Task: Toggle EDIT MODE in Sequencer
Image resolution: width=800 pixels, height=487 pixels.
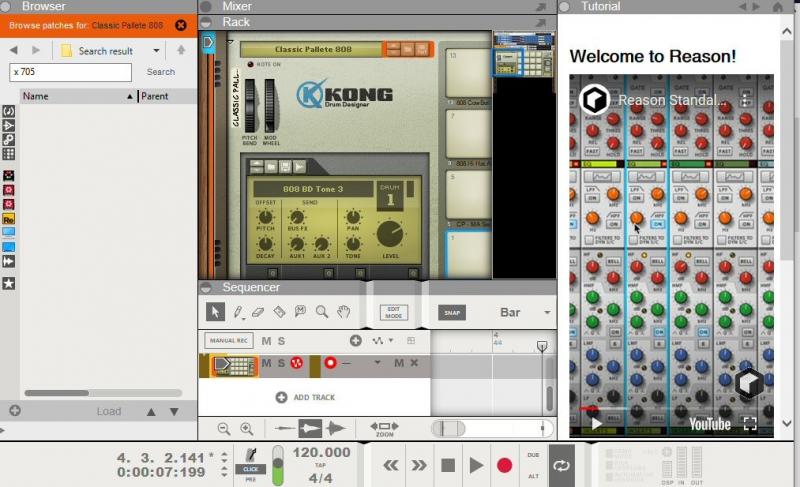Action: [394, 313]
